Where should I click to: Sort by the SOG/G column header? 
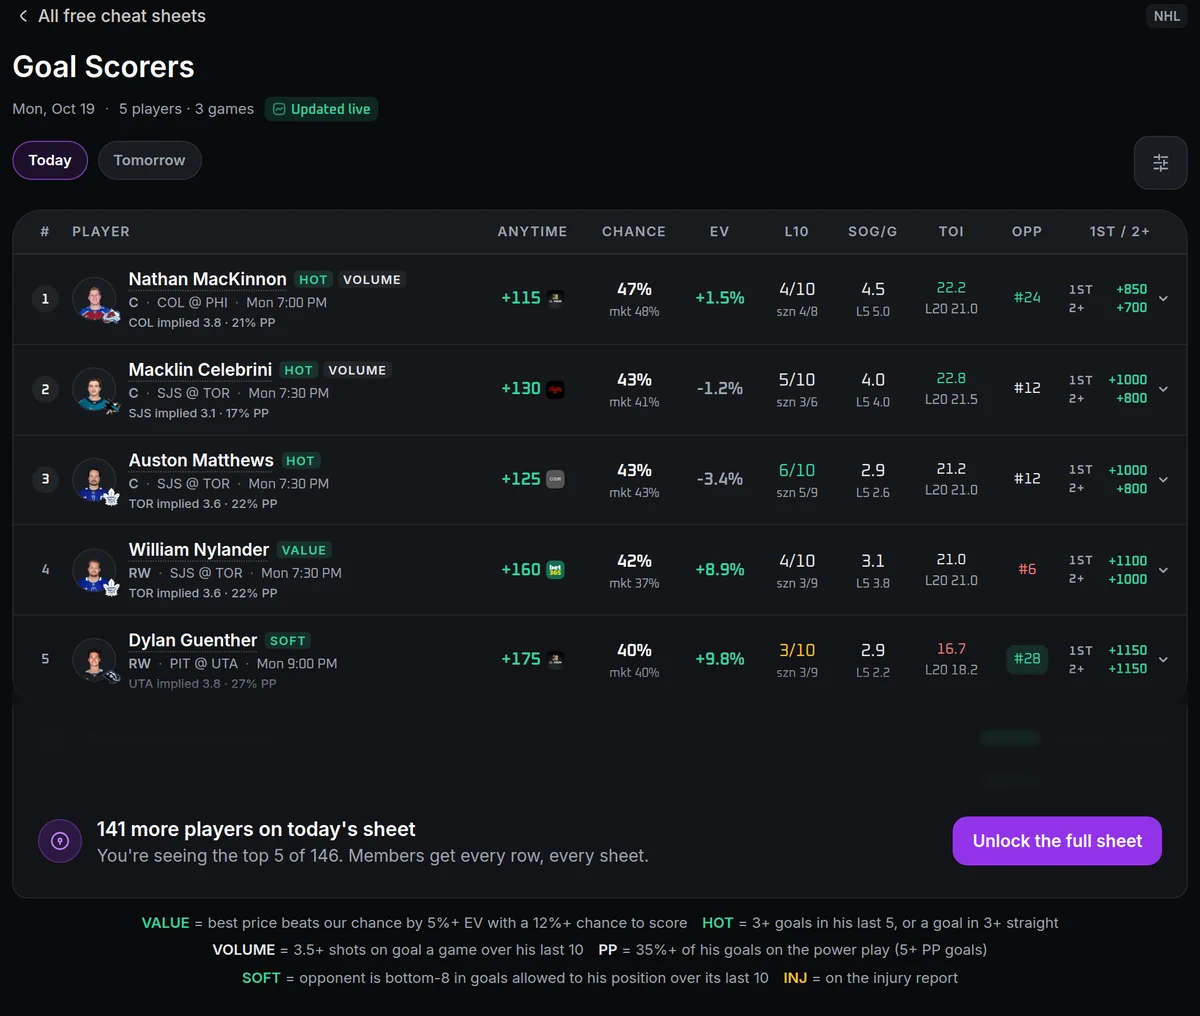coord(872,231)
